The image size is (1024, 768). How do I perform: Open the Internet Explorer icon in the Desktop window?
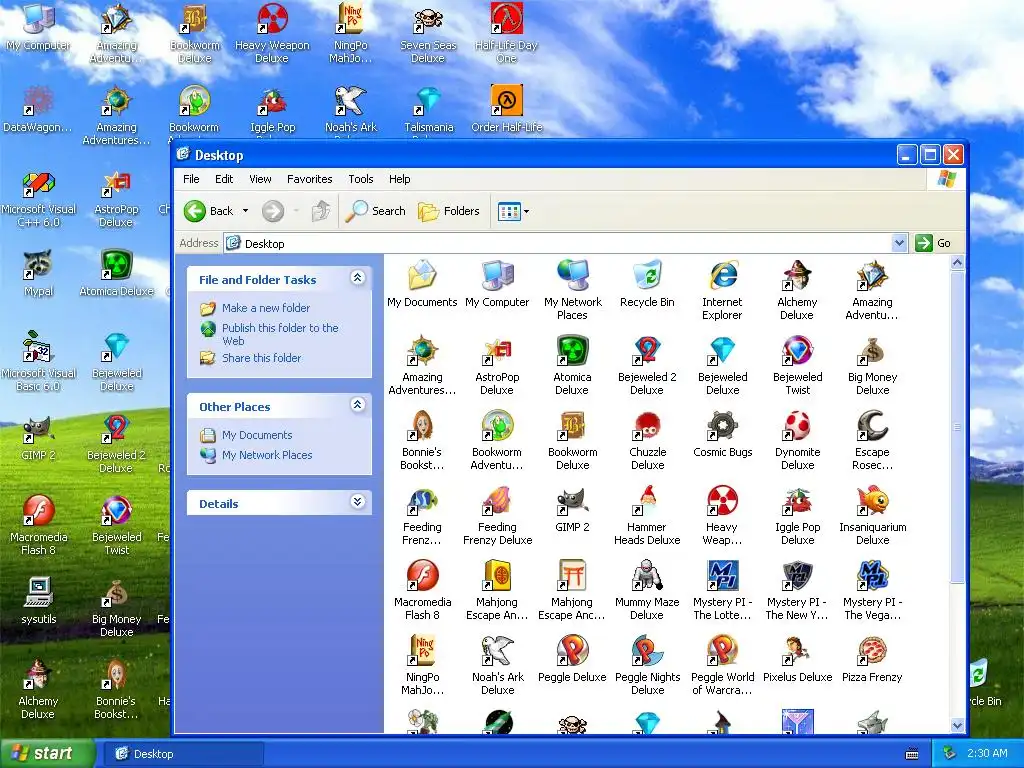click(722, 277)
